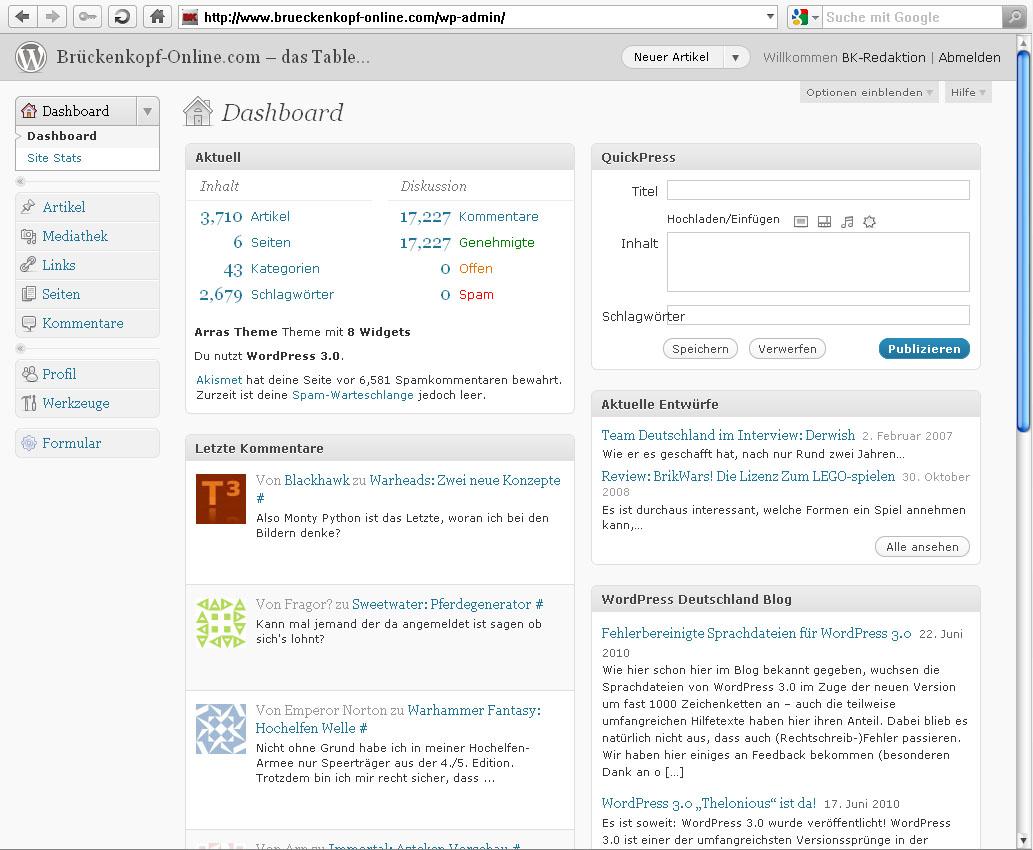The height and width of the screenshot is (850, 1033).
Task: Click the WordPress logo in the header
Action: pos(31,57)
